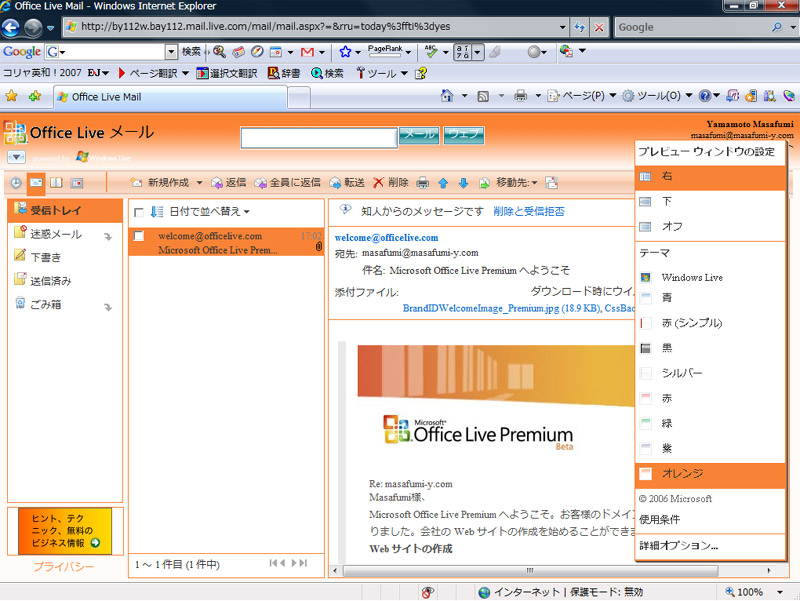Click the プライバシー link
Screen dimensions: 800x601
coord(64,566)
